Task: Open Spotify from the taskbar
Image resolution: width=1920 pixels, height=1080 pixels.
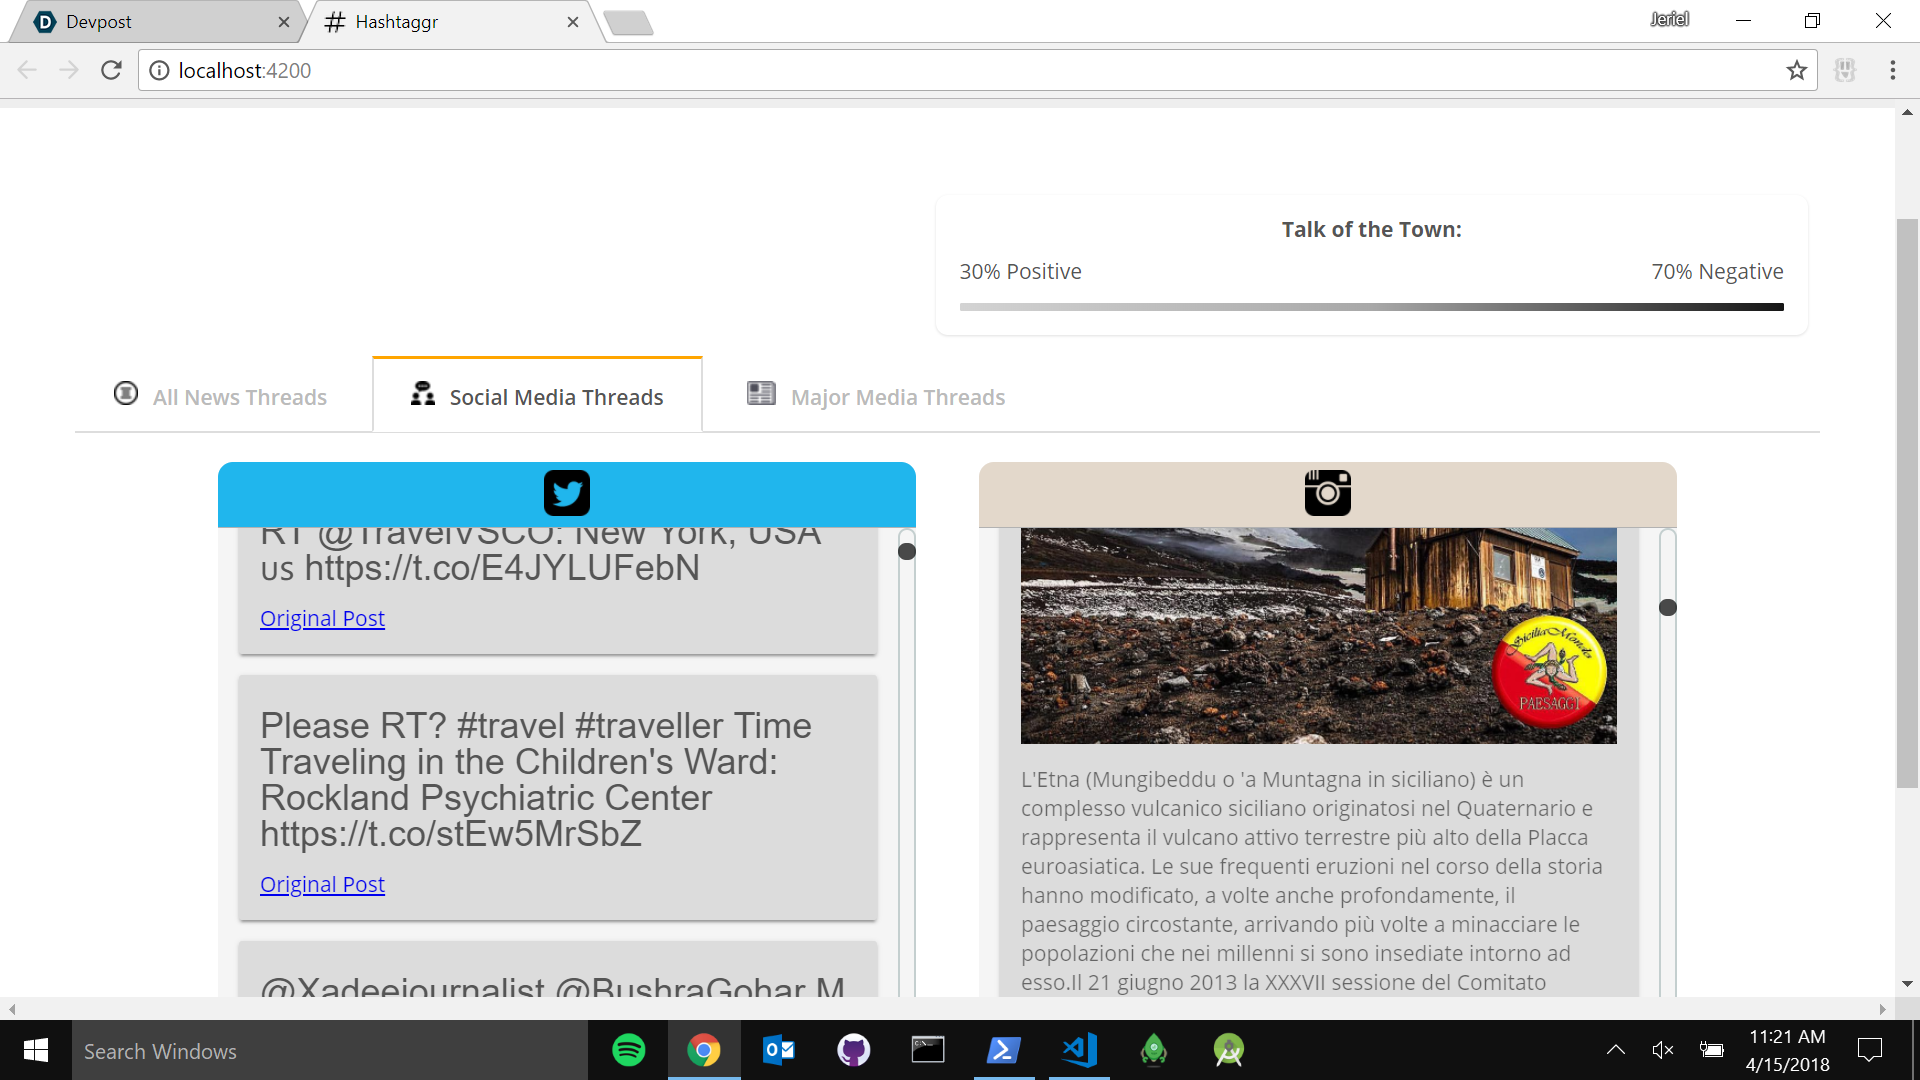Action: [628, 1050]
